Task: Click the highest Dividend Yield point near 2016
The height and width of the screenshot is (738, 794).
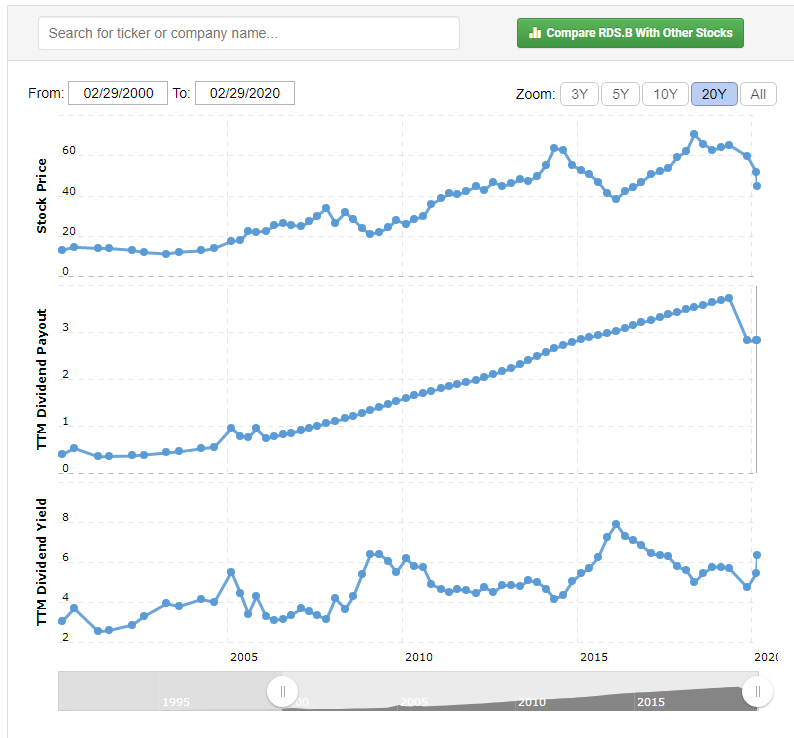Action: pyautogui.click(x=616, y=524)
